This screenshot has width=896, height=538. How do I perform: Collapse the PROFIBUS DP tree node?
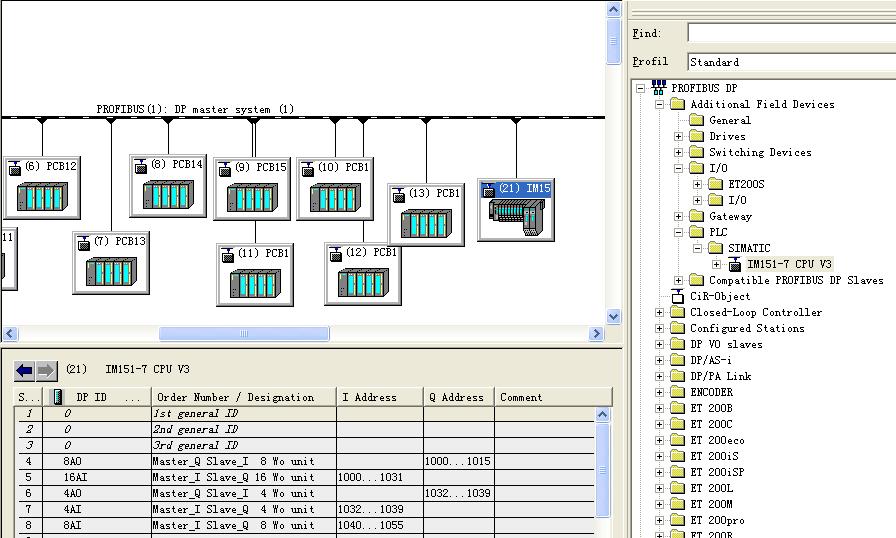coord(640,88)
